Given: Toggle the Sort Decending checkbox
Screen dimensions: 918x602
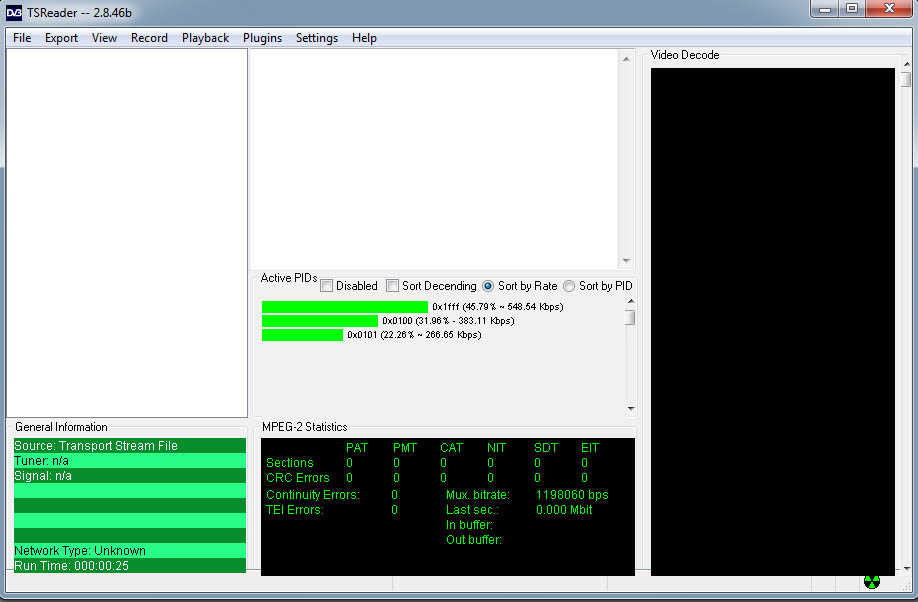Looking at the screenshot, I should click(393, 286).
